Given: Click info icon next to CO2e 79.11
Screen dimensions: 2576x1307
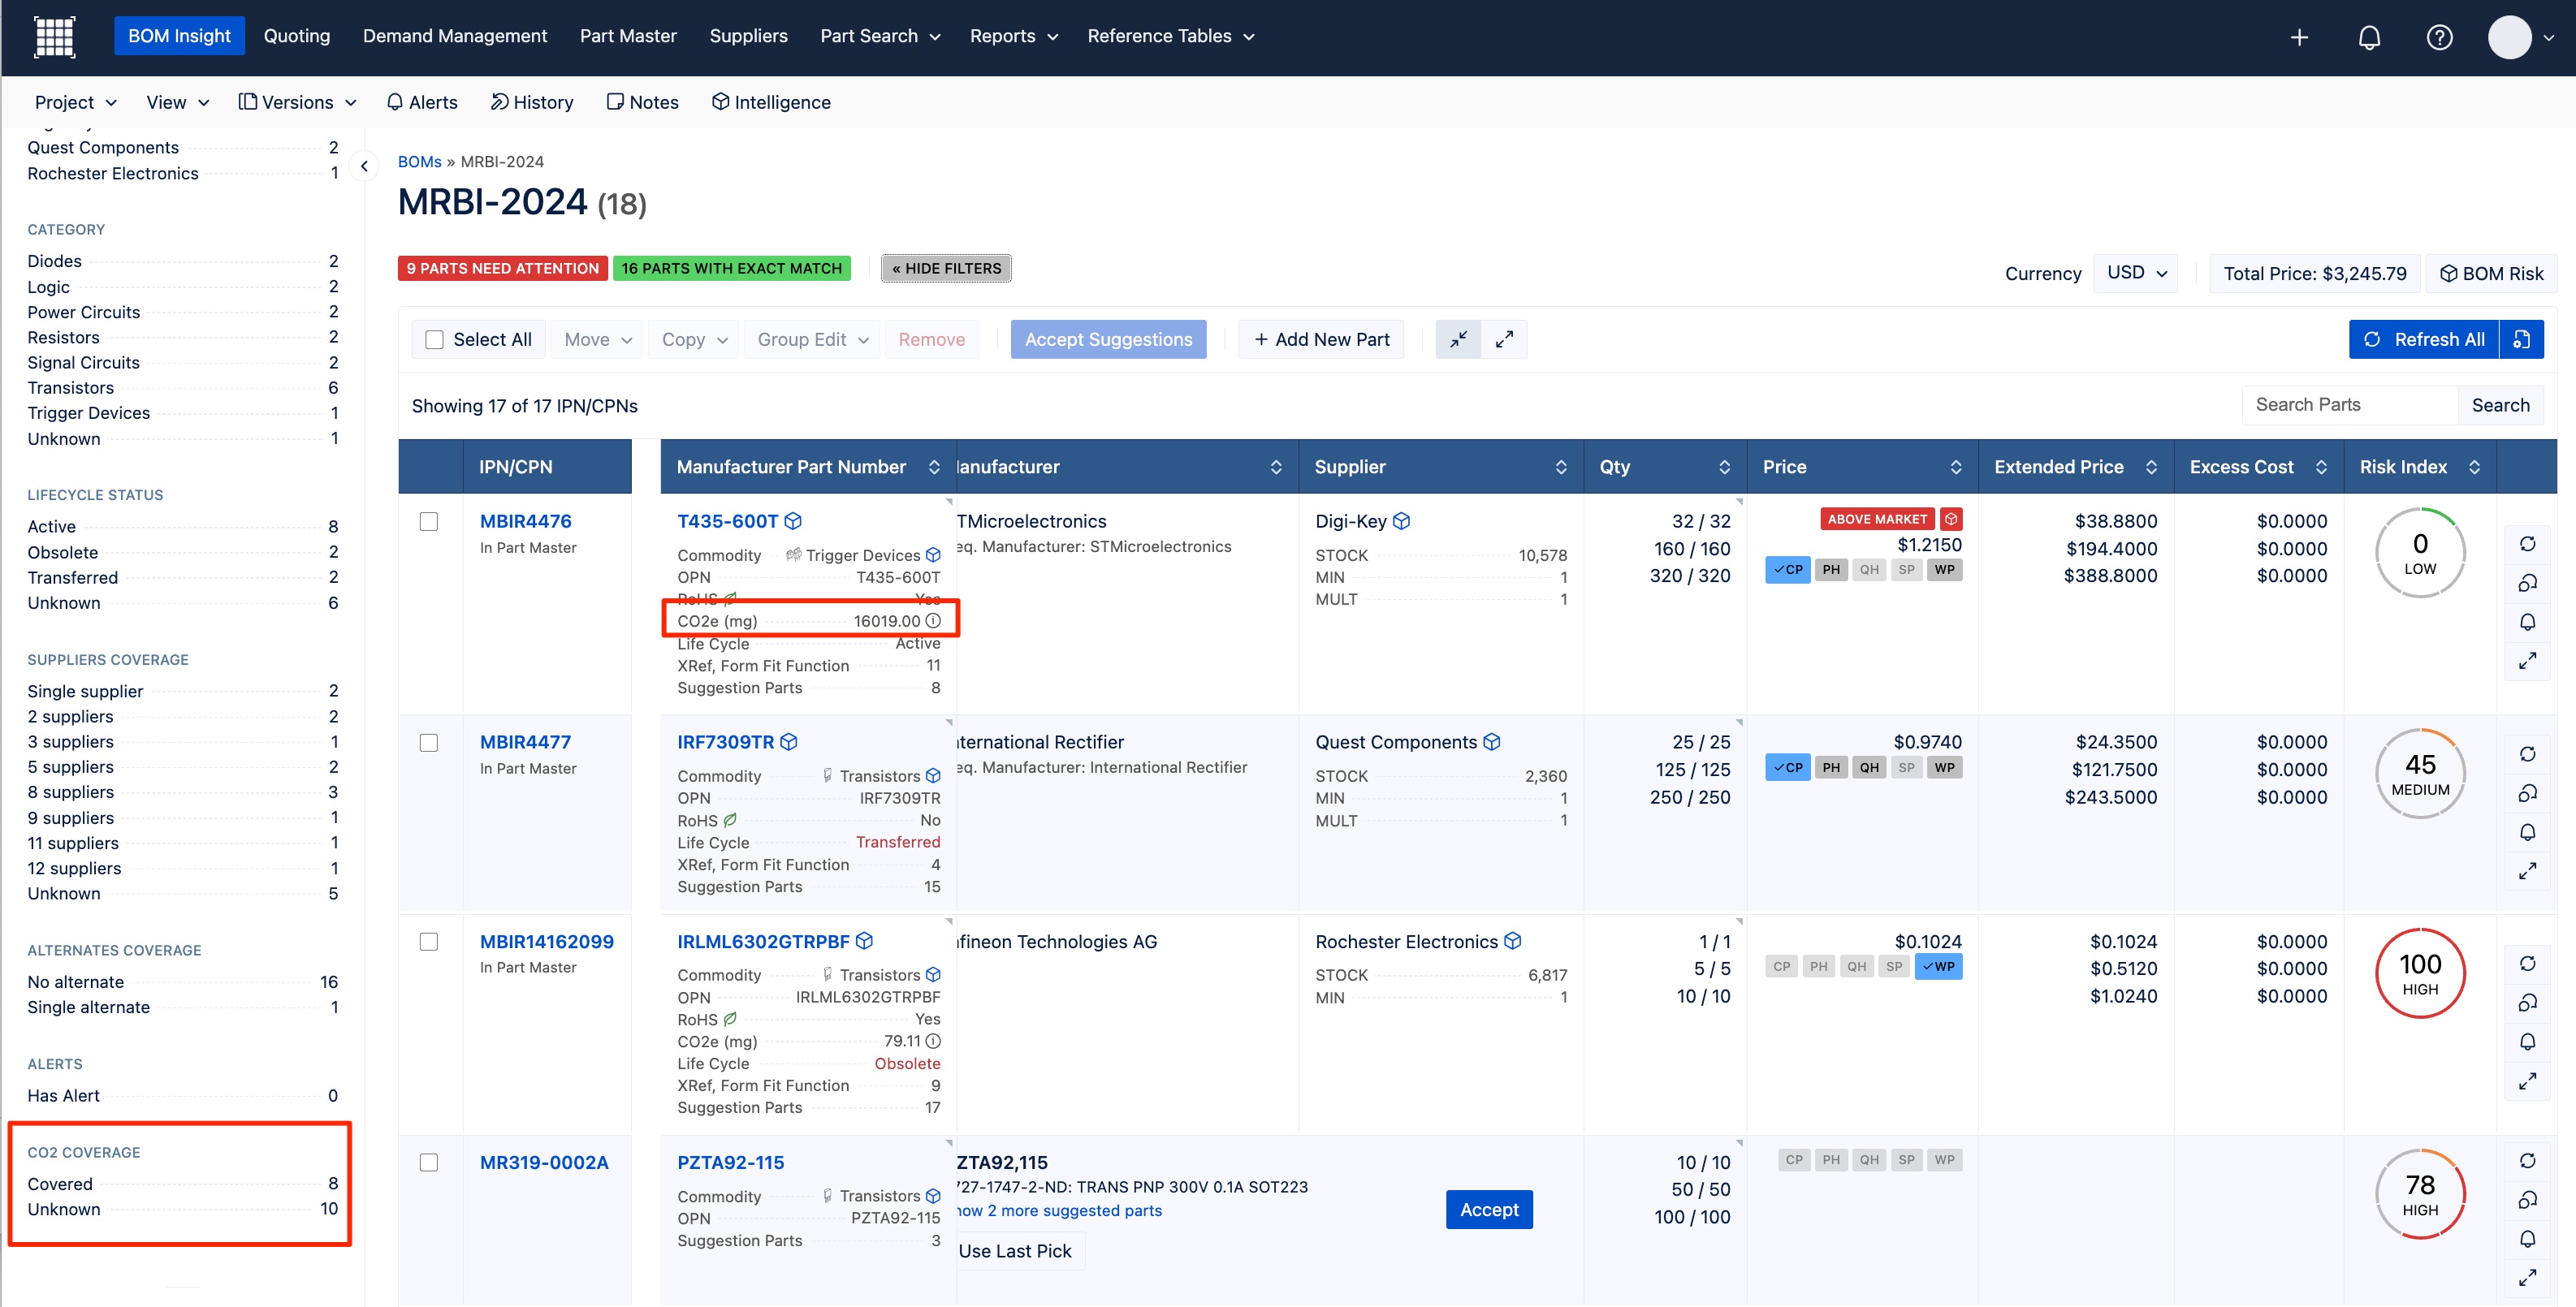Looking at the screenshot, I should (933, 1041).
